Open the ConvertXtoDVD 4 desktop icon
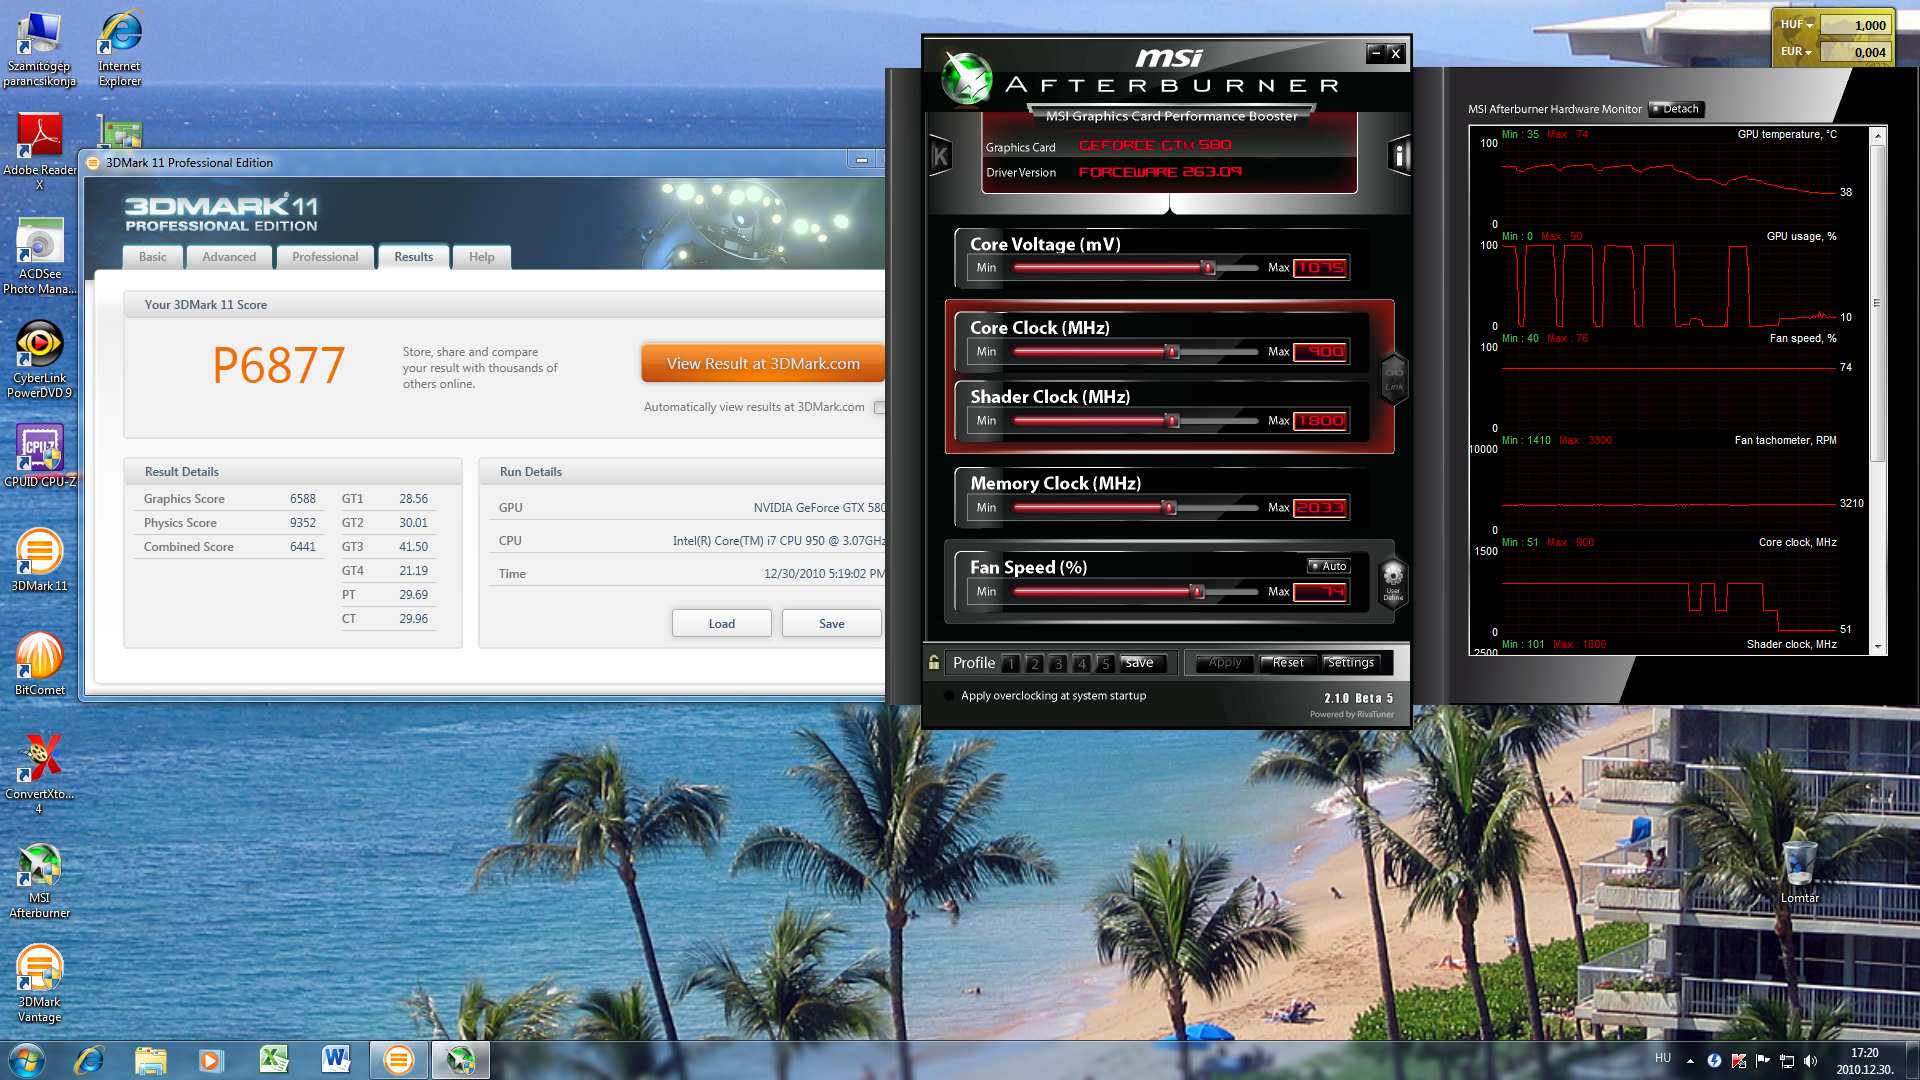The height and width of the screenshot is (1080, 1920). 39,775
